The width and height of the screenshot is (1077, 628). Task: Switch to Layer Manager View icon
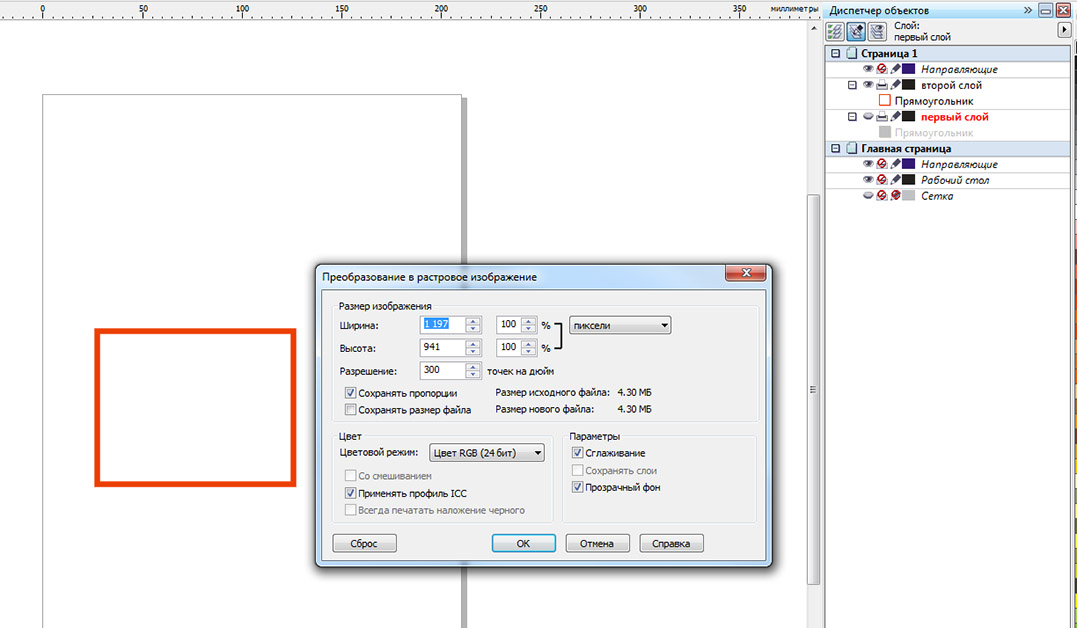(x=877, y=32)
